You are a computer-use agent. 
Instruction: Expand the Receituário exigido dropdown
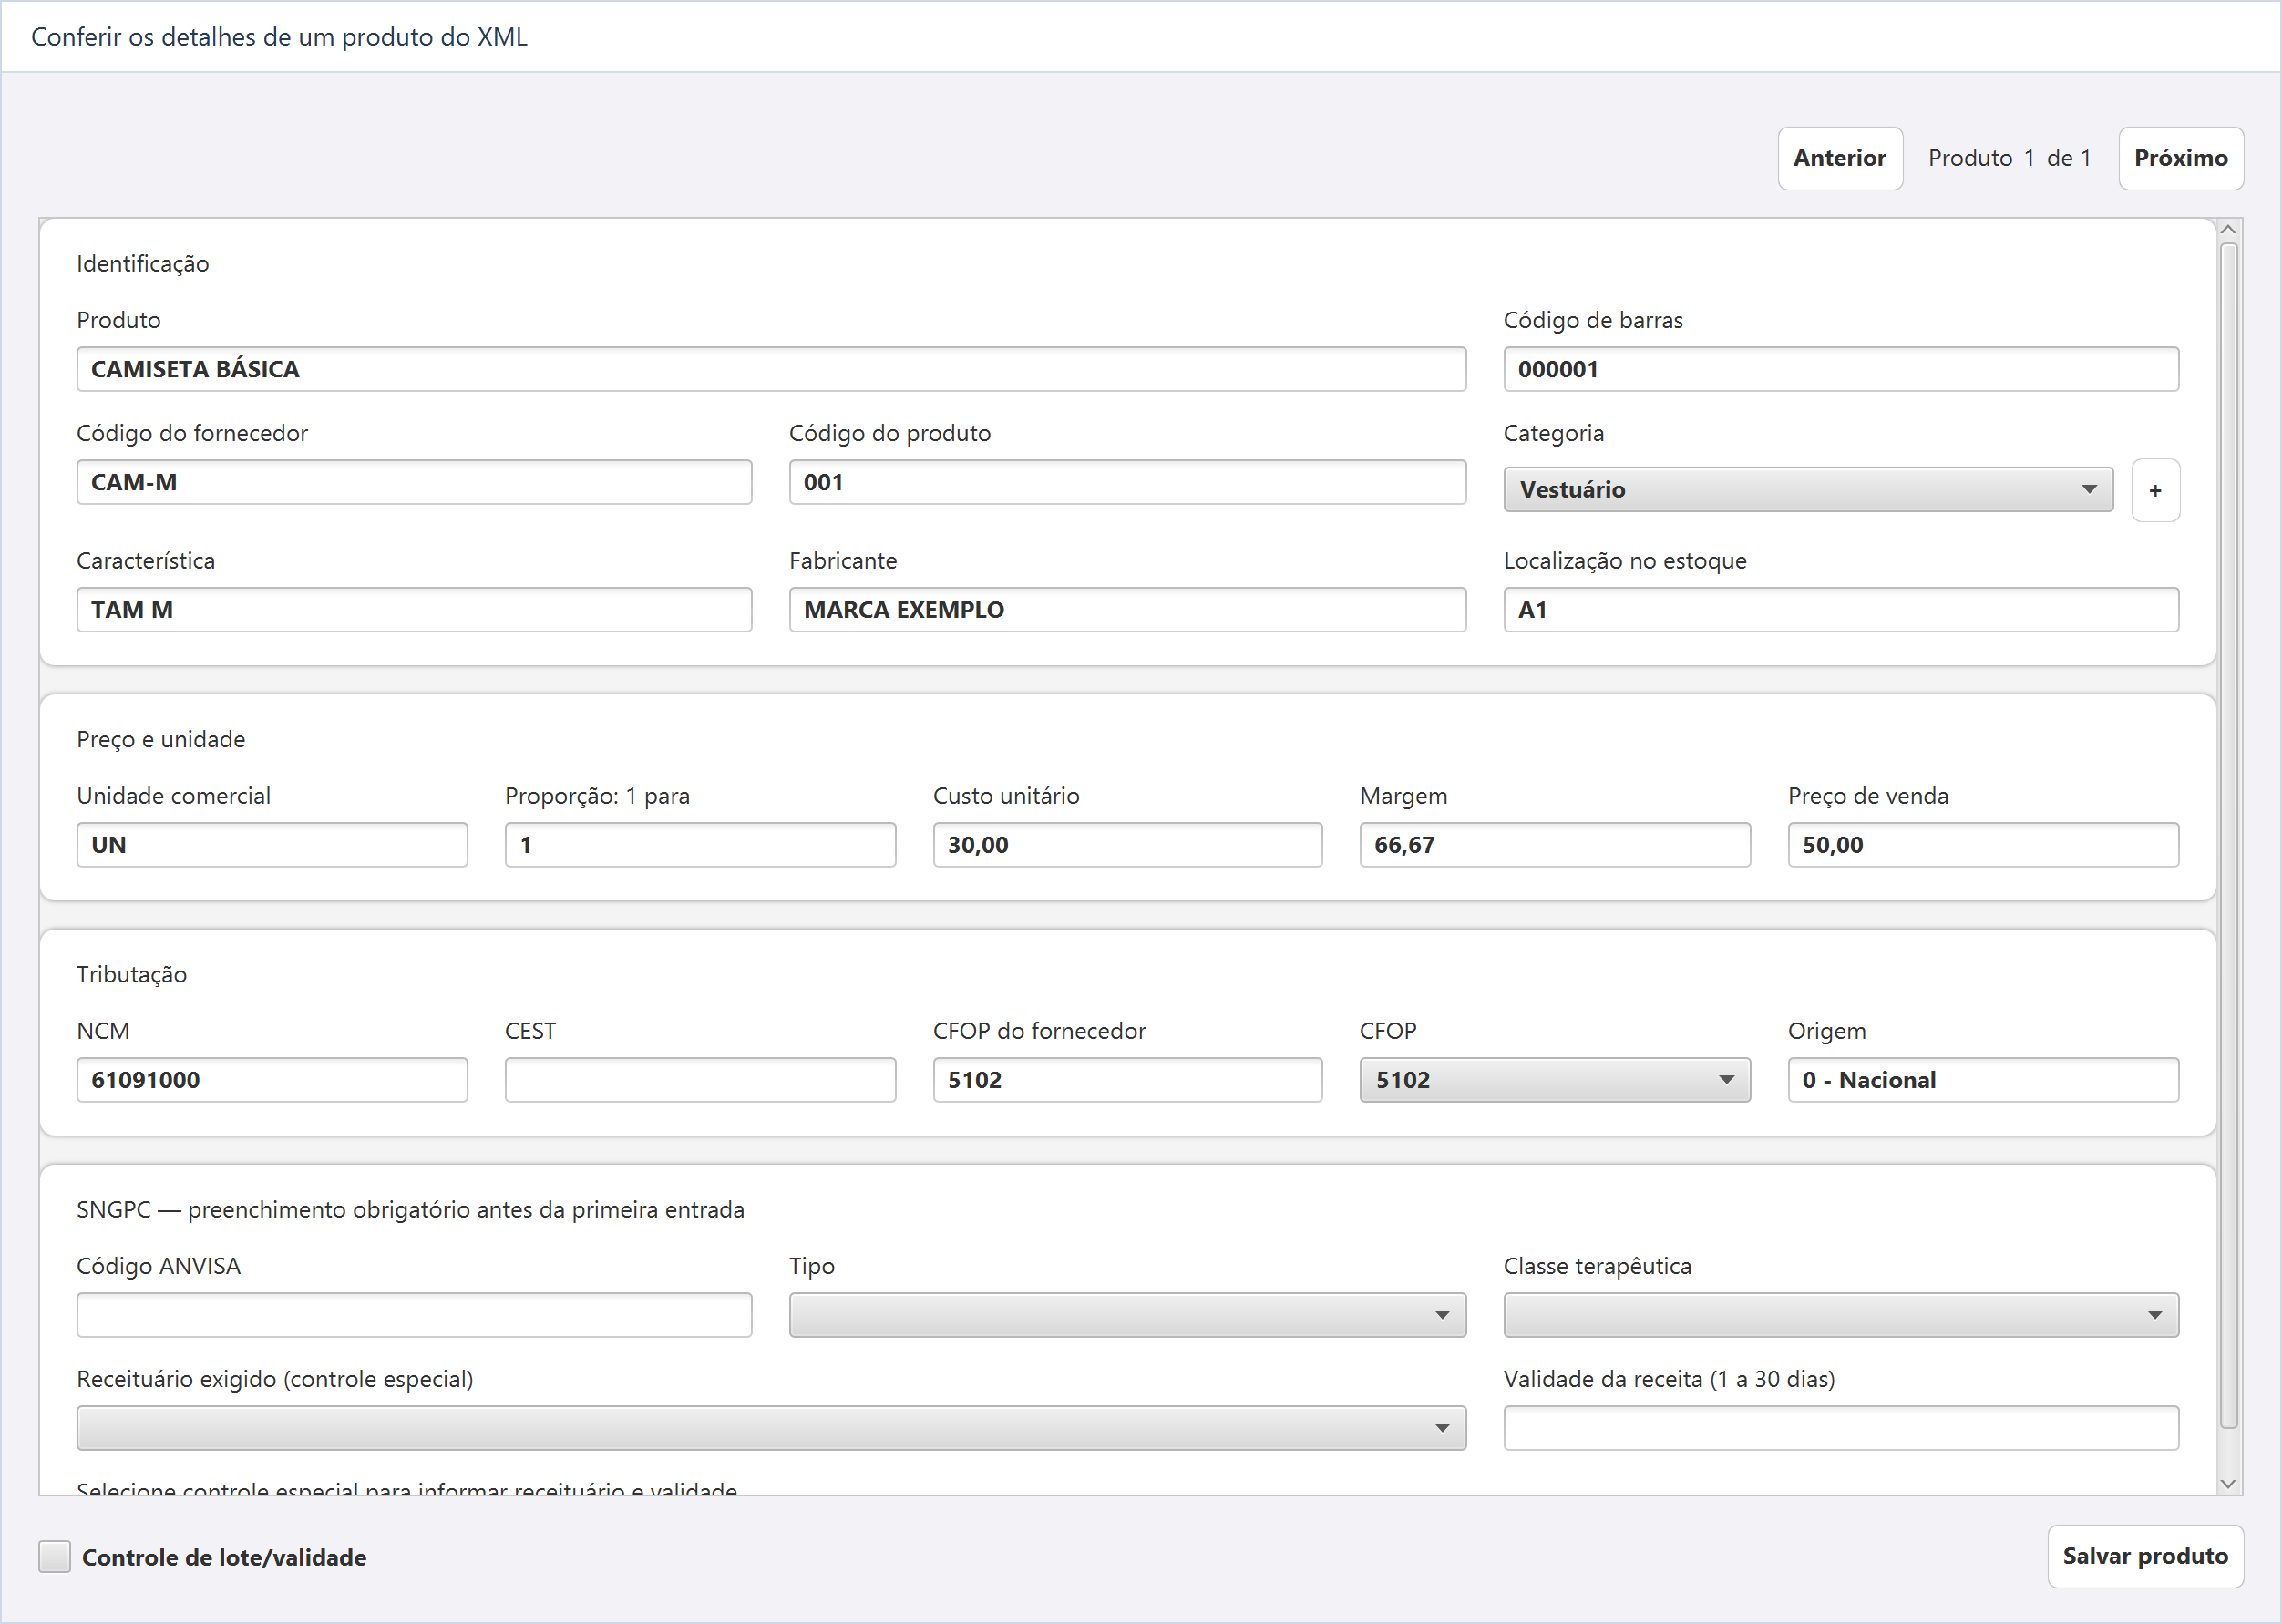tap(771, 1428)
